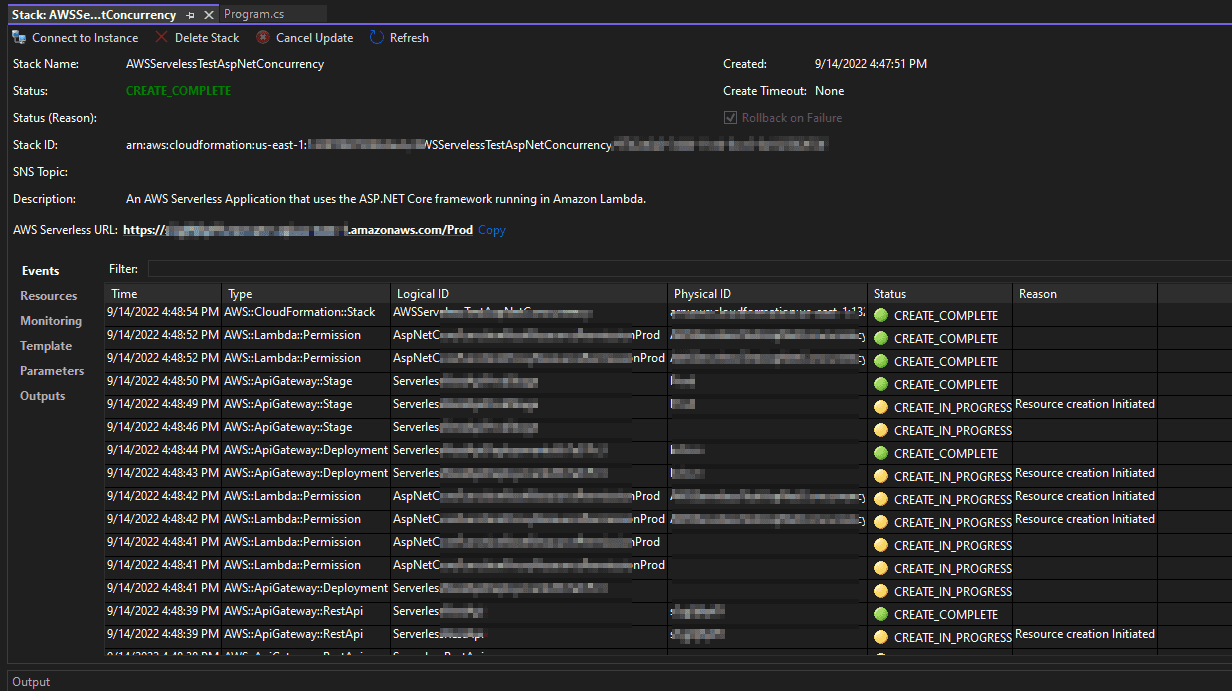Click yellow status icon on the 4:48:49 PM Stage row
This screenshot has height=691, width=1232.
point(881,407)
